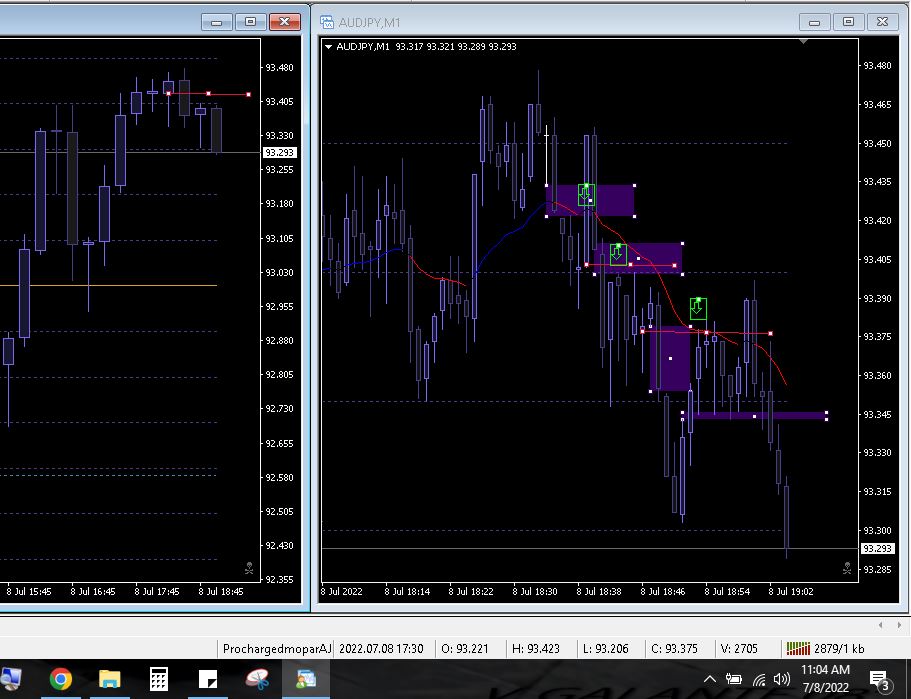Screen dimensions: 911x699
Task: Minimize the AUDJPY,M1 chart window
Action: click(x=815, y=21)
